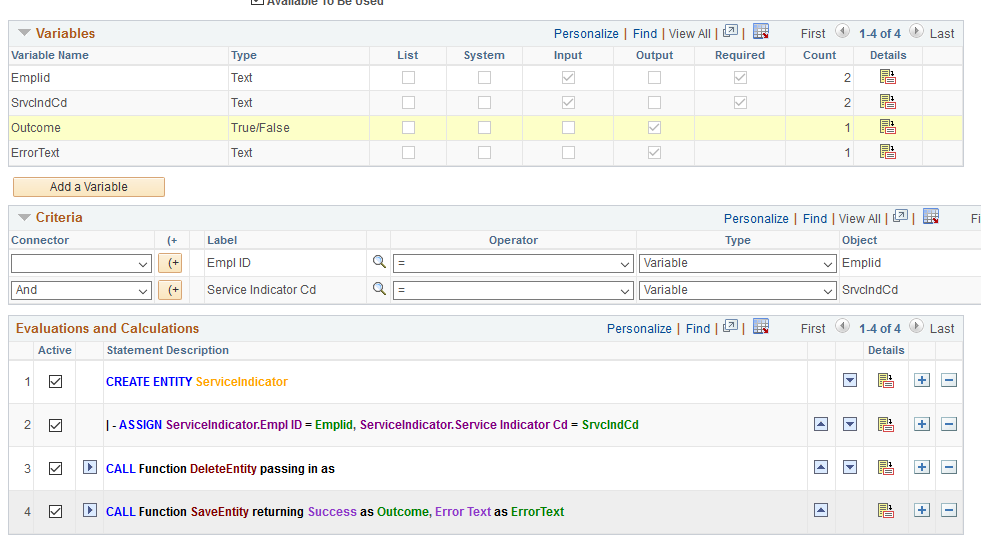Viewport: 981px width, 543px height.
Task: Open details for CREATE ENTITY statement
Action: [x=885, y=380]
